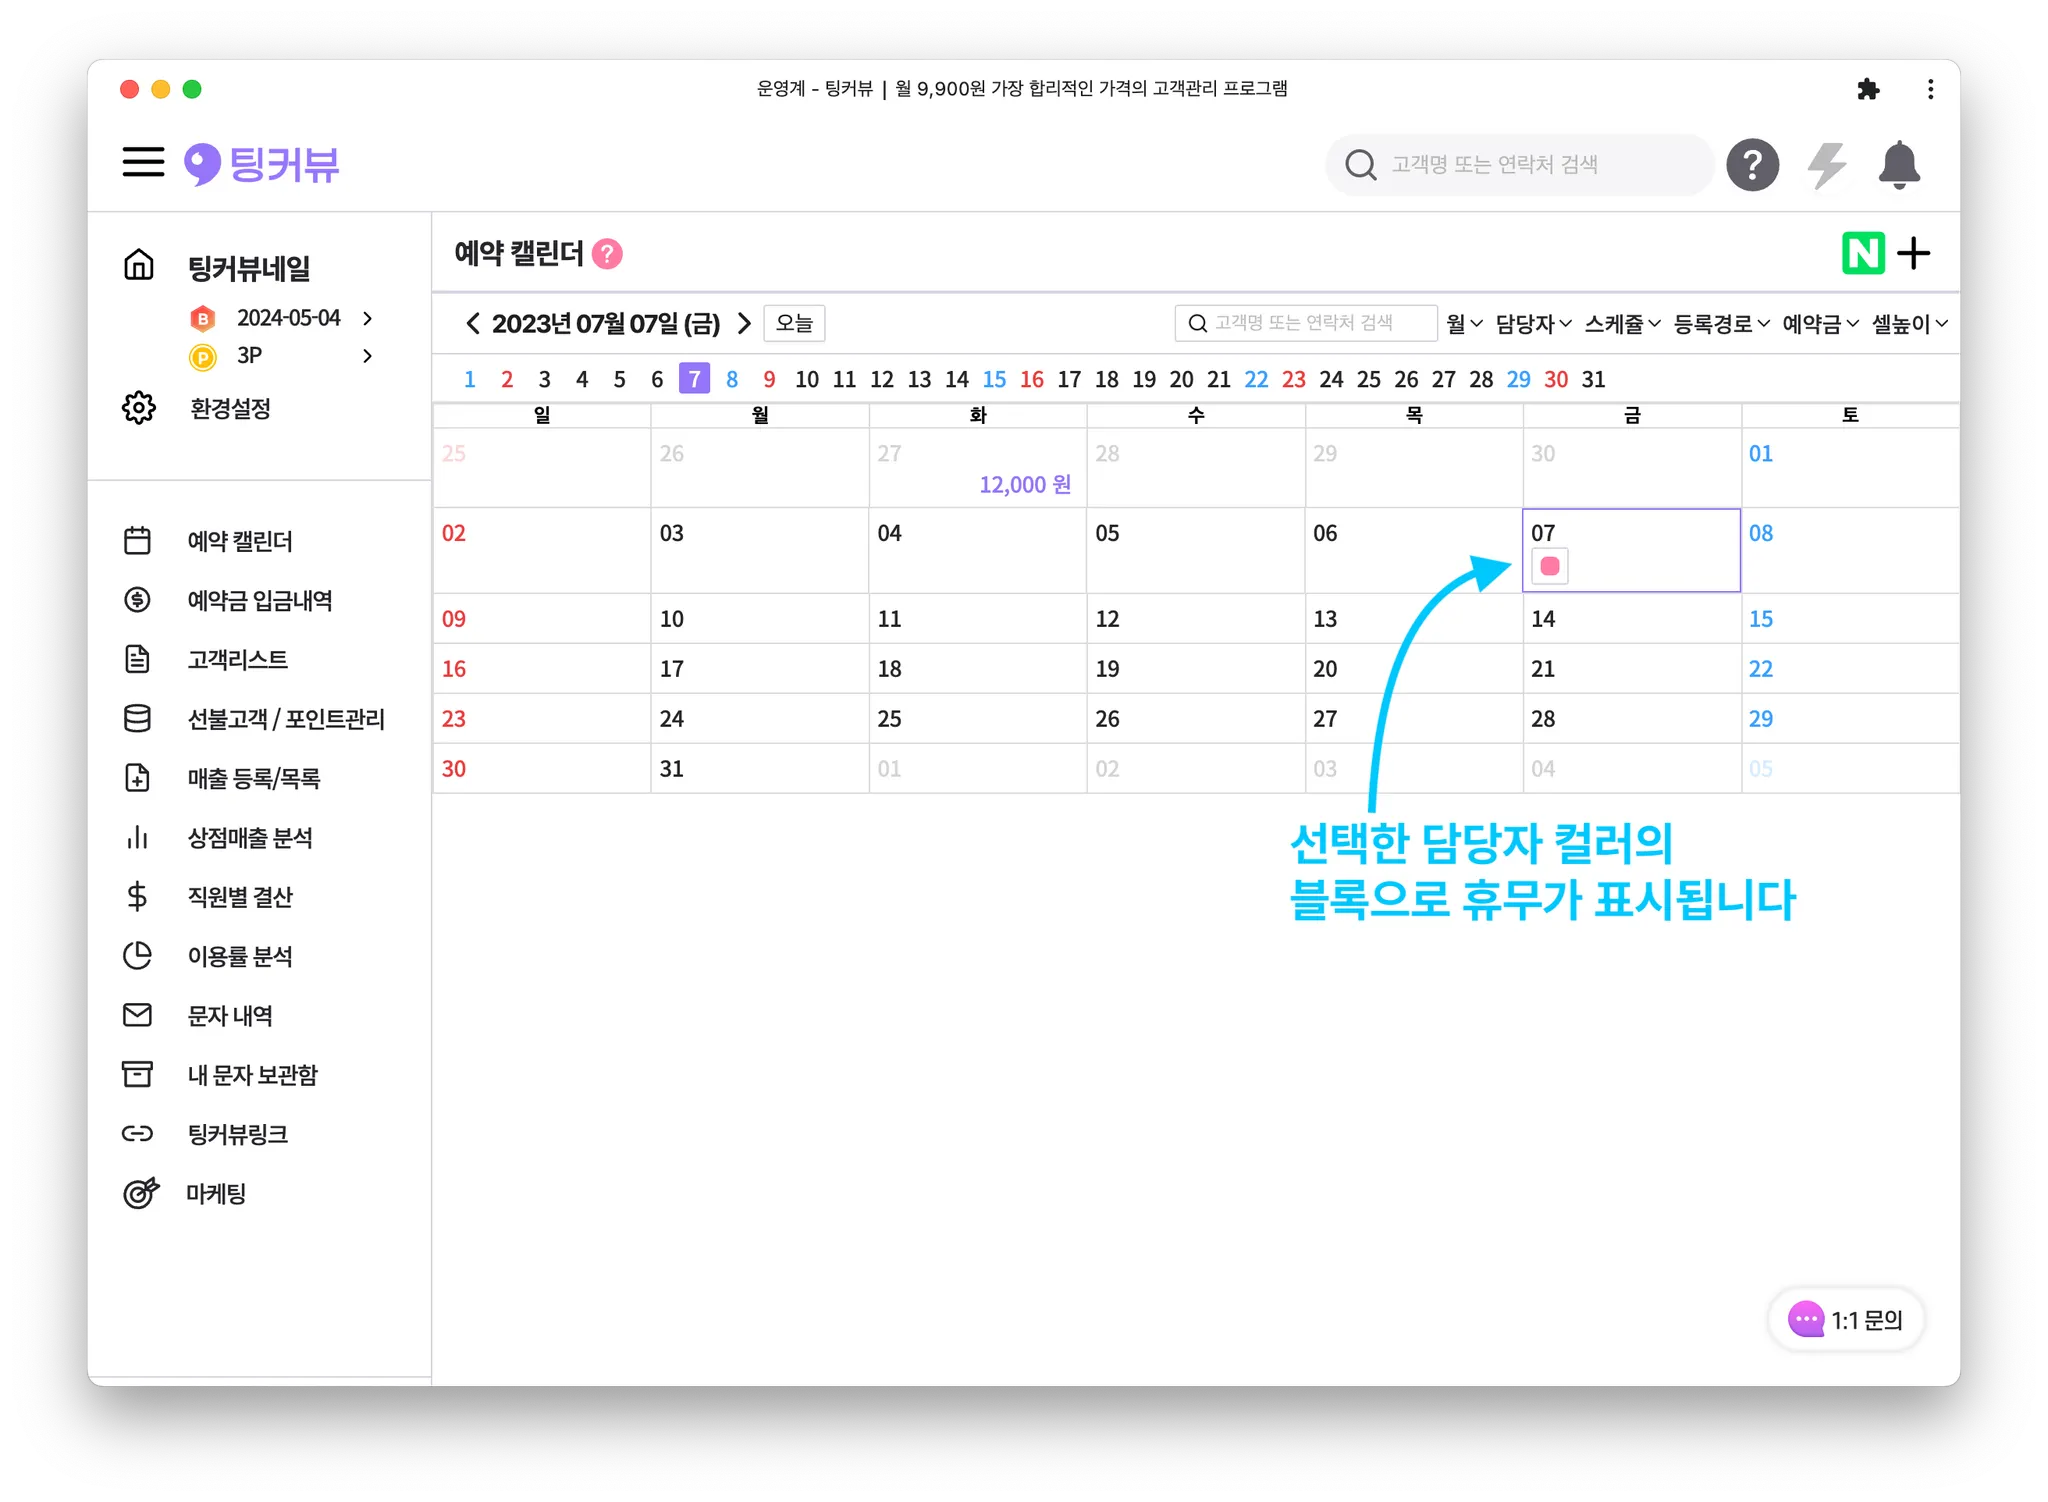
Task: Click the pink holiday block on day 07
Action: click(1549, 566)
